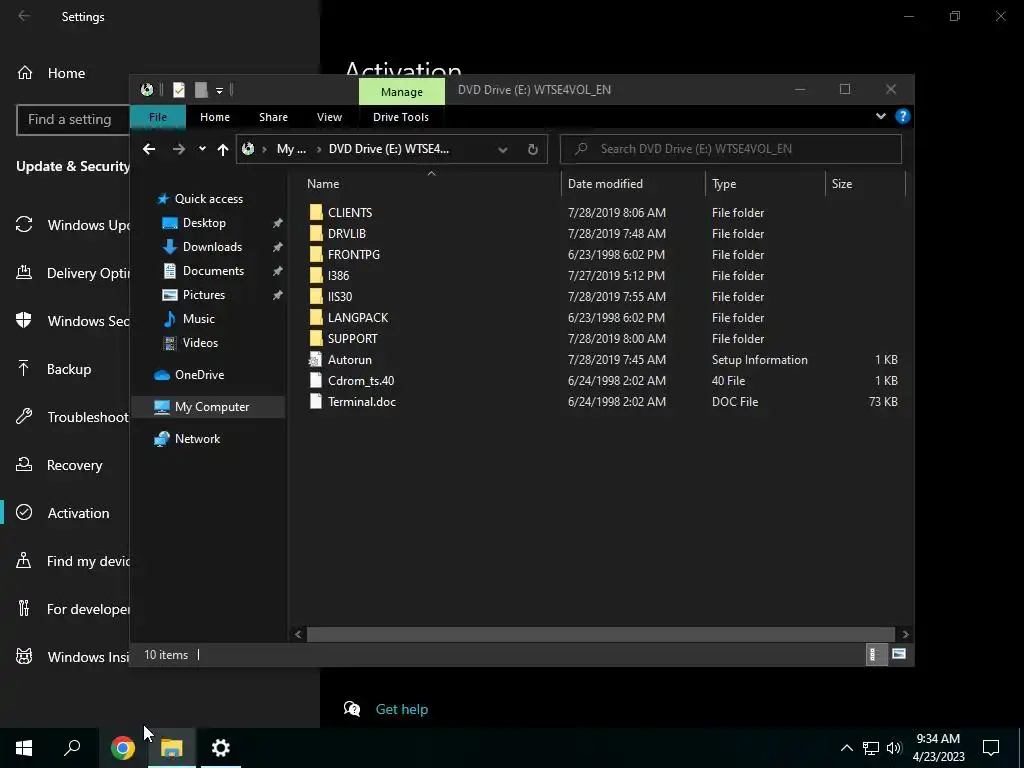
Task: Open Music in navigation pane
Action: (199, 319)
